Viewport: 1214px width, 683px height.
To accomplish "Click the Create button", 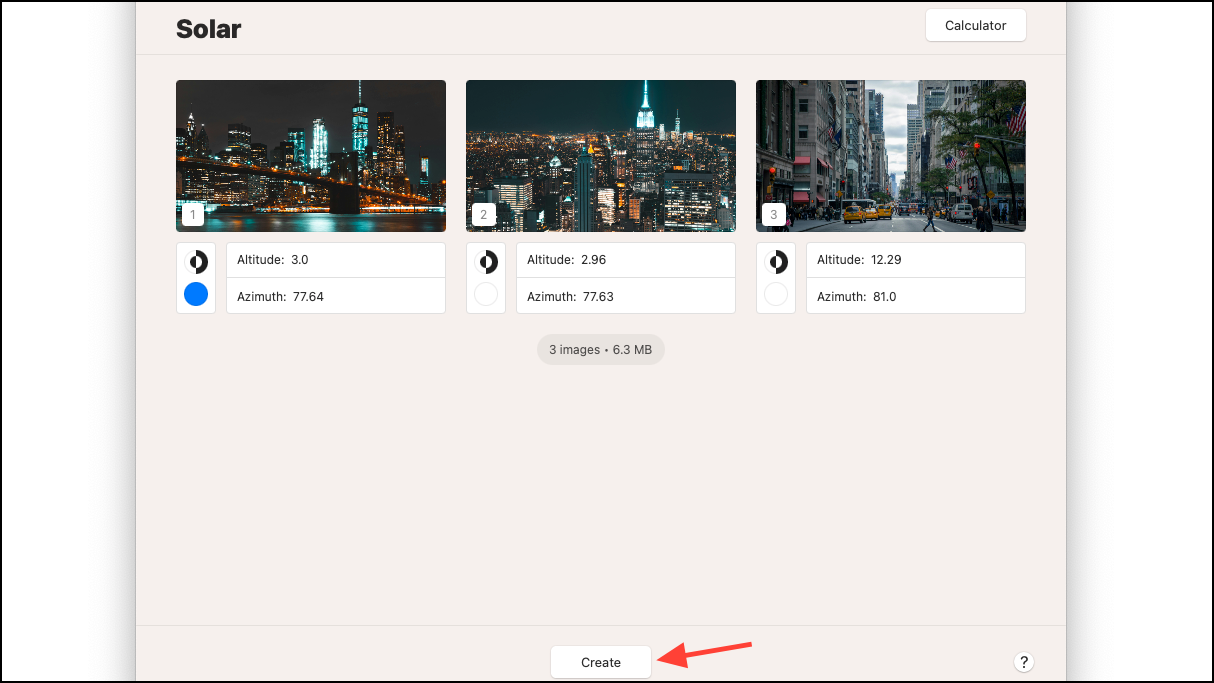I will coord(601,662).
